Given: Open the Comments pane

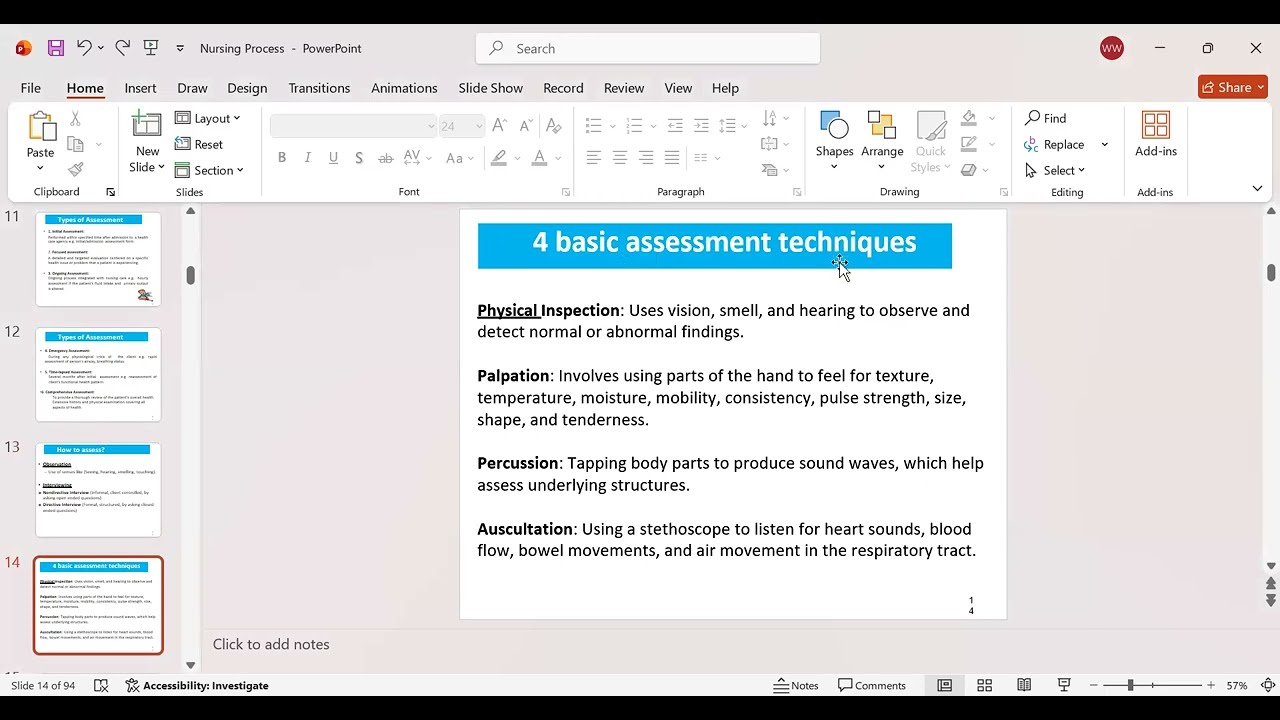Looking at the screenshot, I should [872, 685].
